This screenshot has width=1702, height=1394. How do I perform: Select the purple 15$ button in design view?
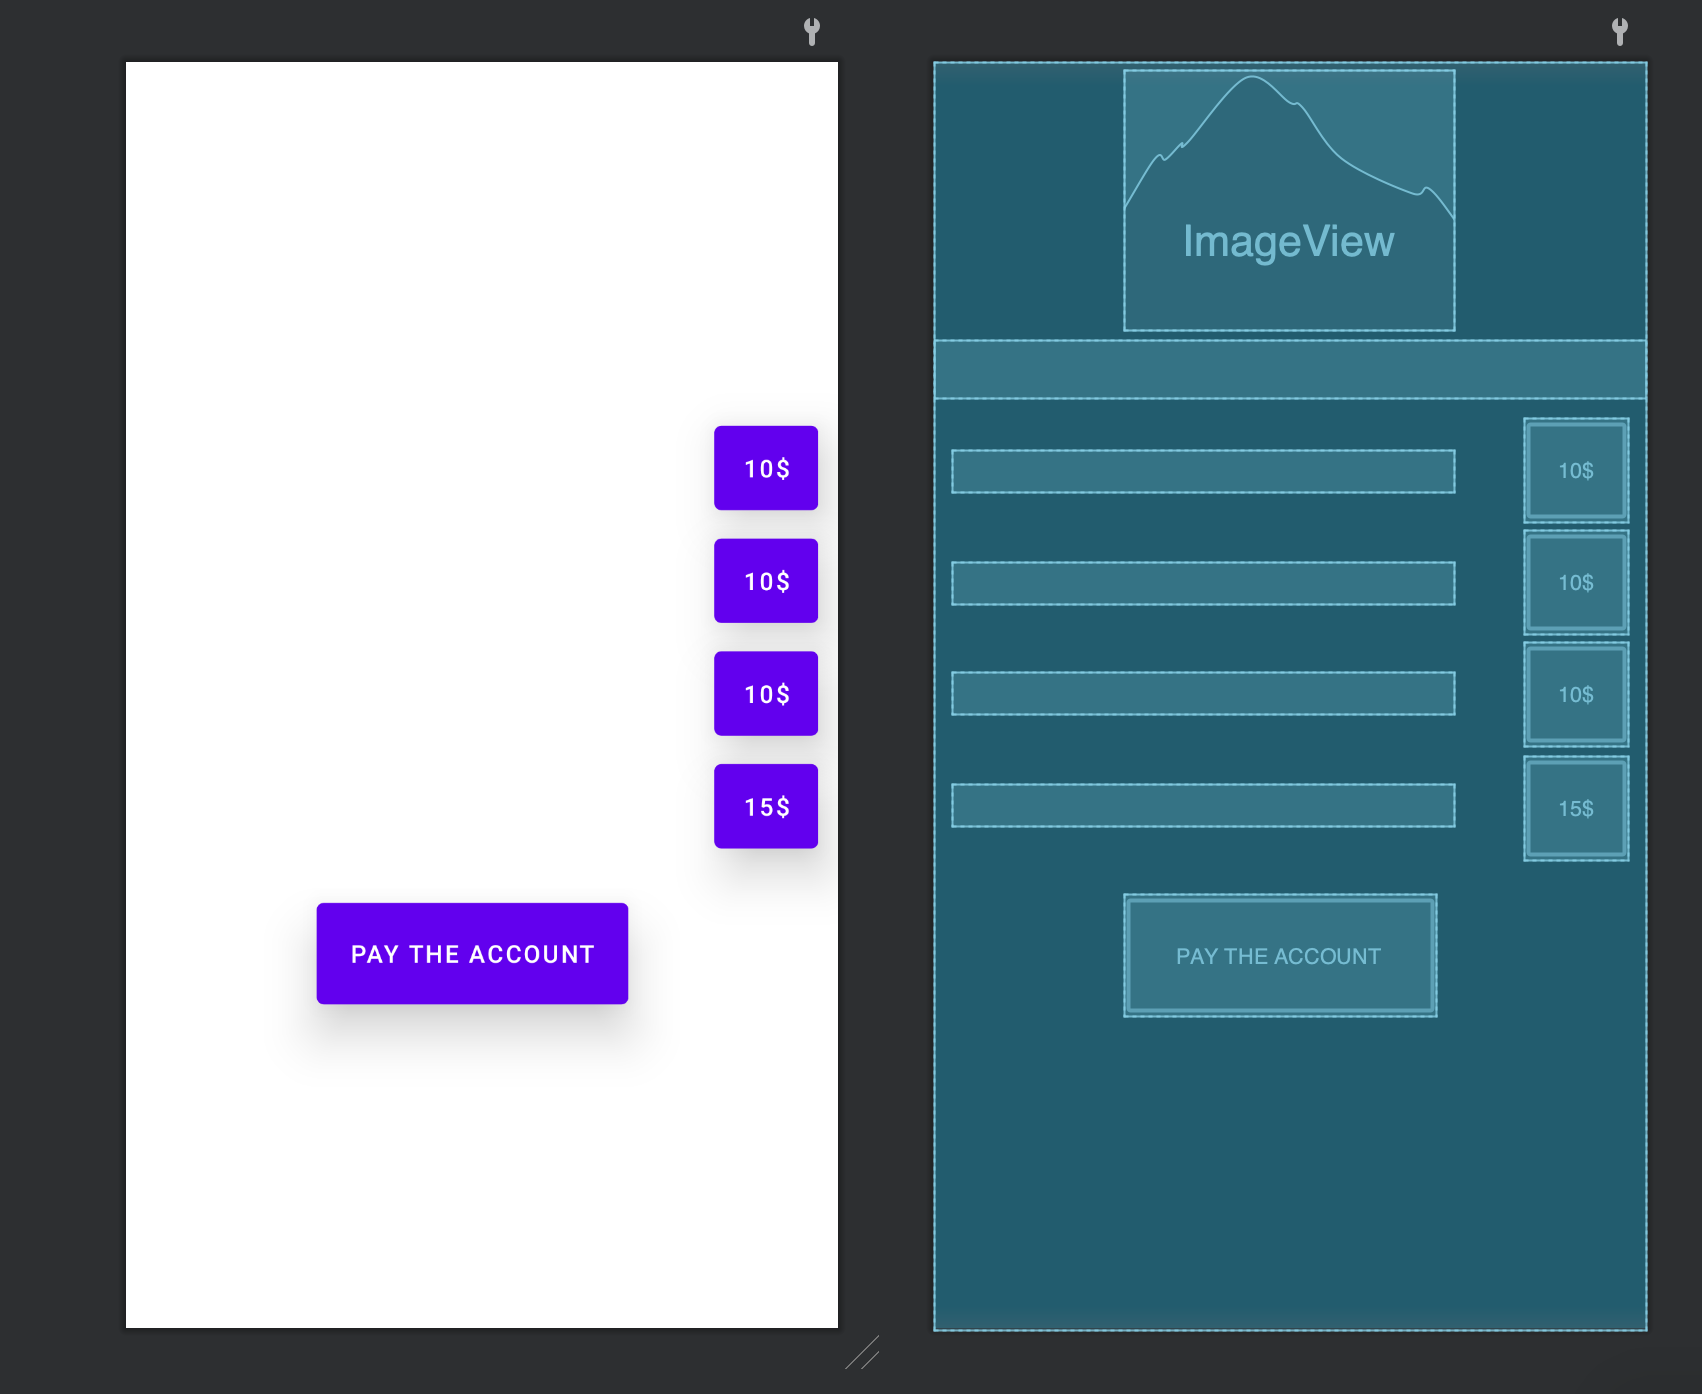[x=766, y=806]
